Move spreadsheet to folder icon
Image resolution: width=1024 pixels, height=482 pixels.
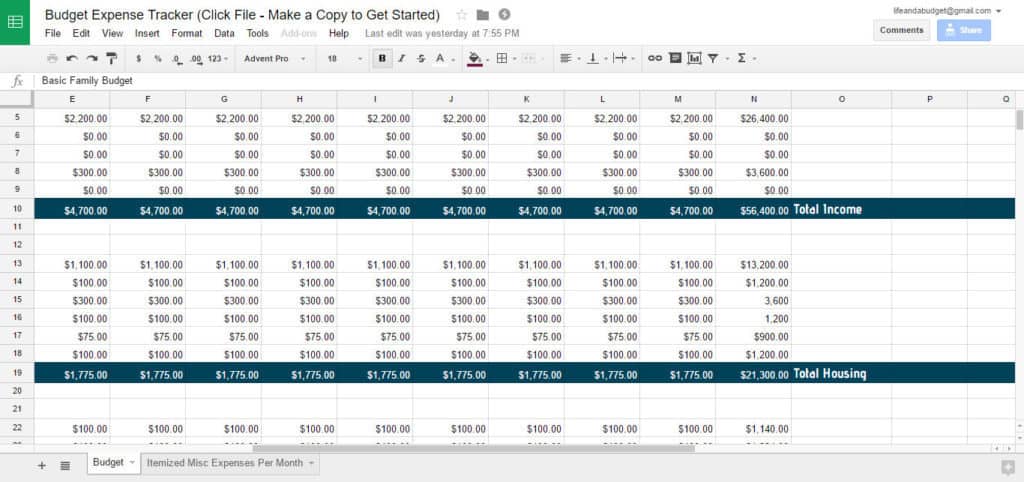coord(483,15)
